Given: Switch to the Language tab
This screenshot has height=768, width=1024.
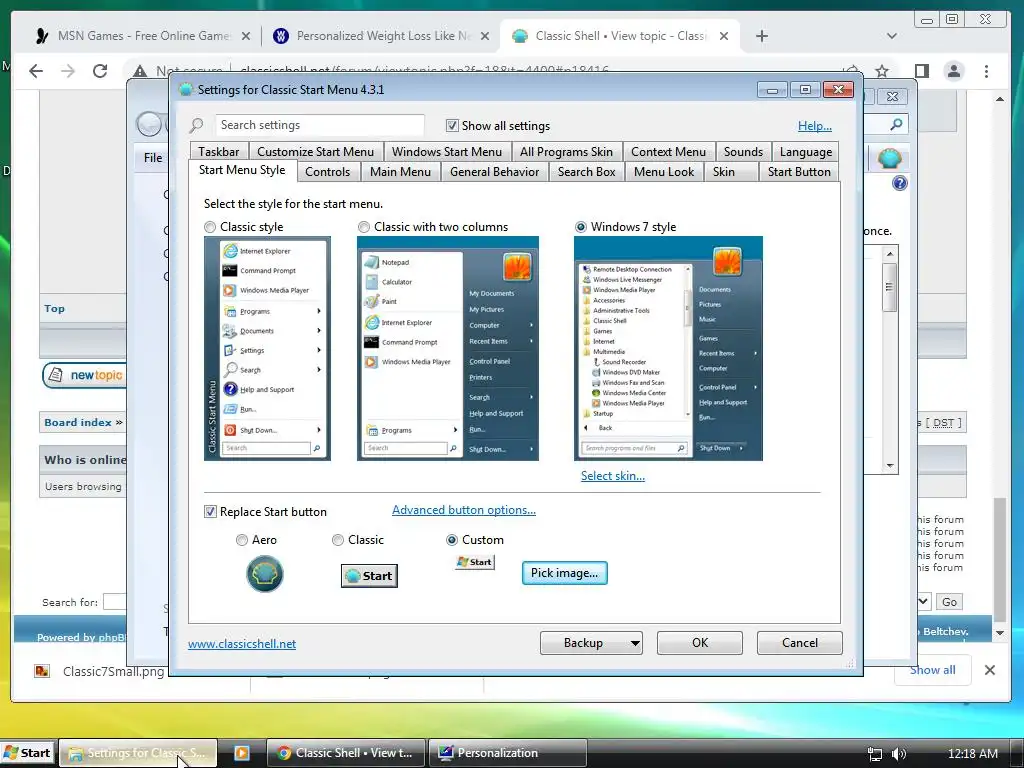Looking at the screenshot, I should click(x=806, y=152).
